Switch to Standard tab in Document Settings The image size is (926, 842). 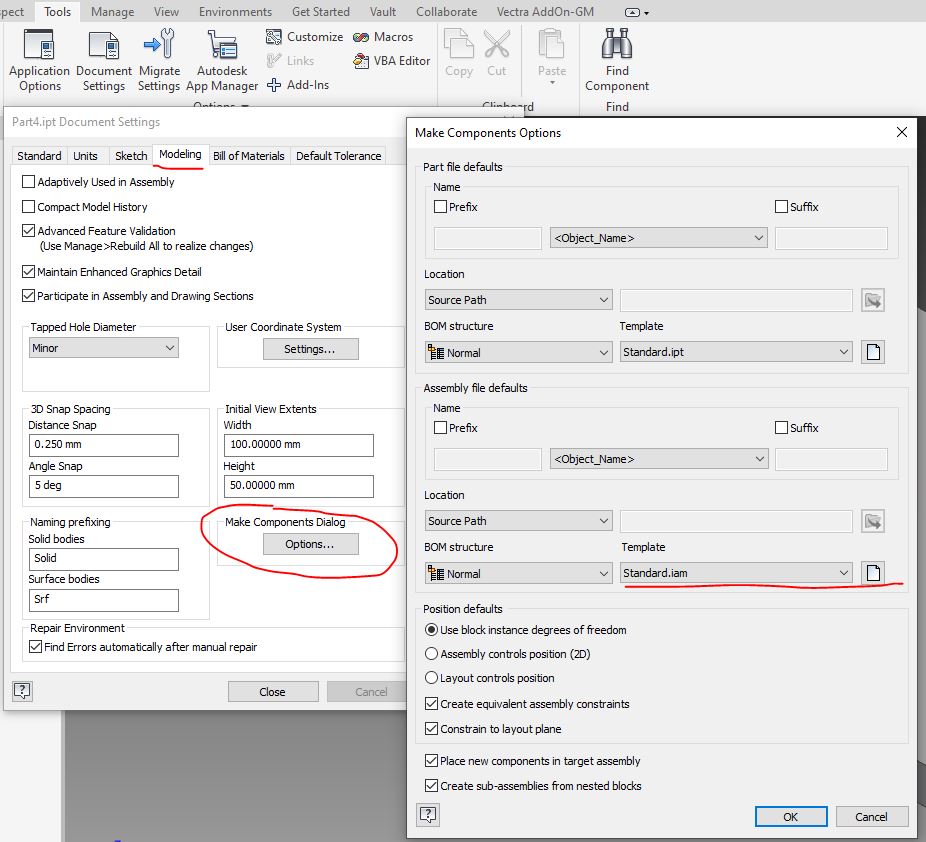click(39, 156)
